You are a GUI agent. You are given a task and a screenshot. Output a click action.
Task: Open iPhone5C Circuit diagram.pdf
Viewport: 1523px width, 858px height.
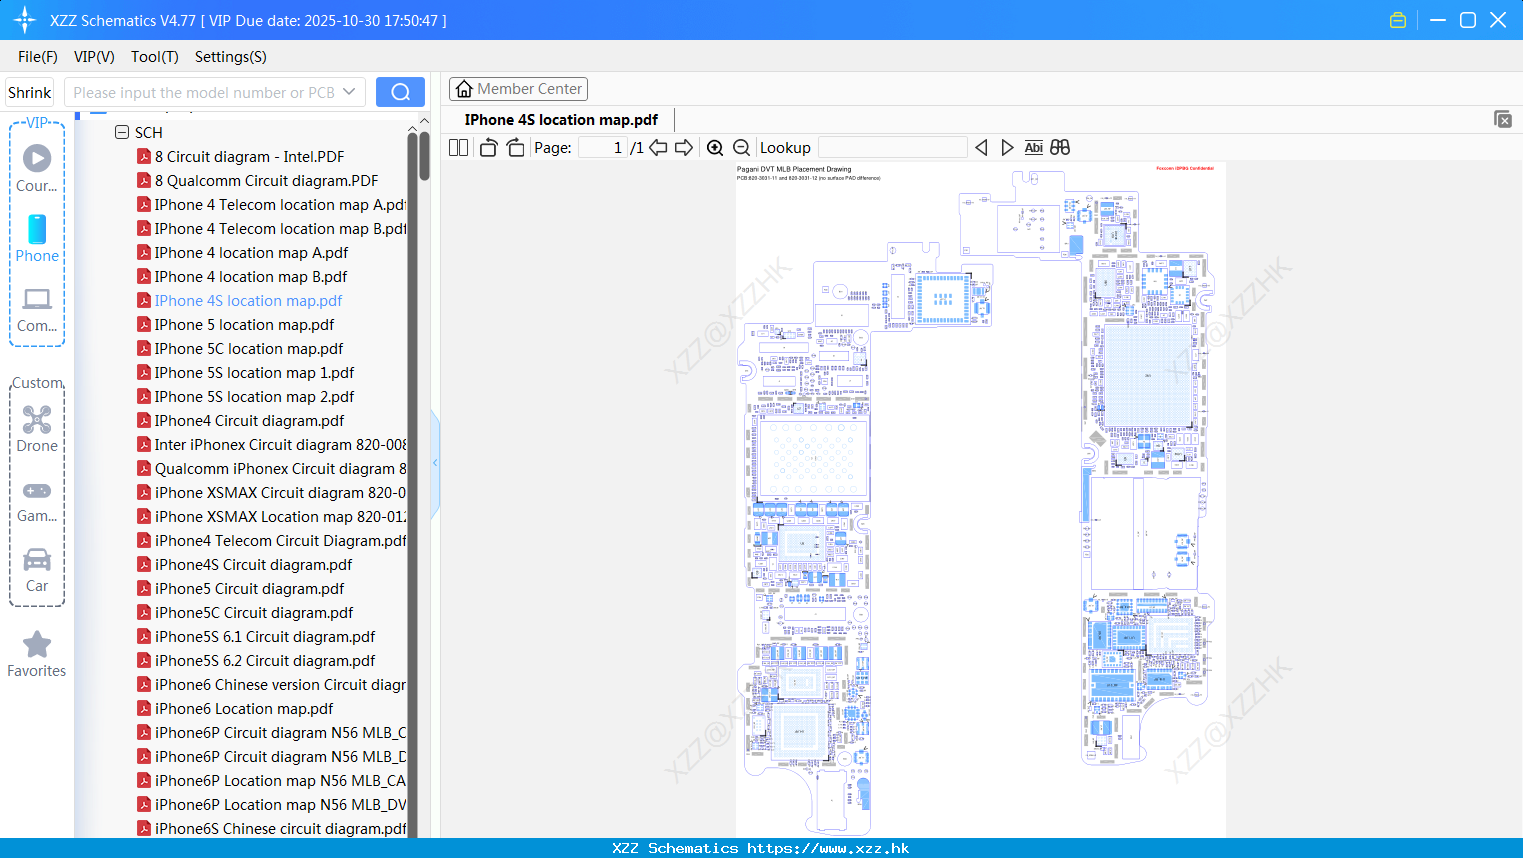254,612
